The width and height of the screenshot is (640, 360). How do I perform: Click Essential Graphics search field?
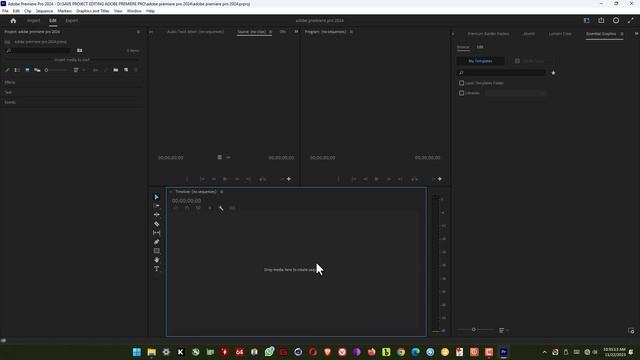coord(501,73)
